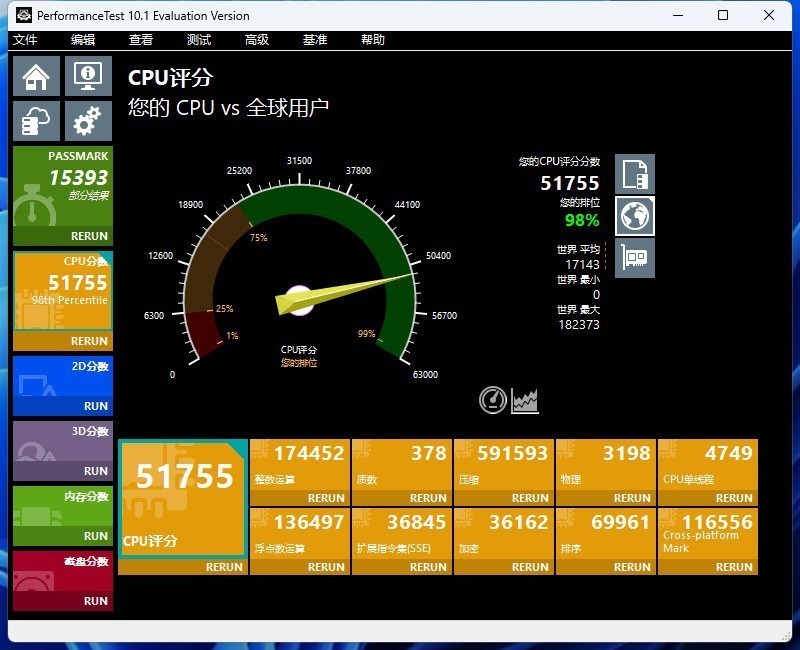Rerun the 2D score test

[x=96, y=406]
